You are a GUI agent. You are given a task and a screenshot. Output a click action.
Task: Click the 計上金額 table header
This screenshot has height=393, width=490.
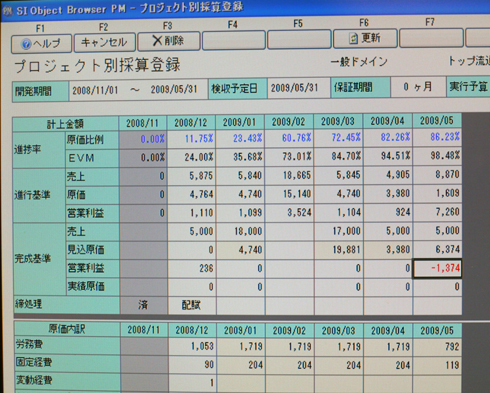[x=65, y=124]
